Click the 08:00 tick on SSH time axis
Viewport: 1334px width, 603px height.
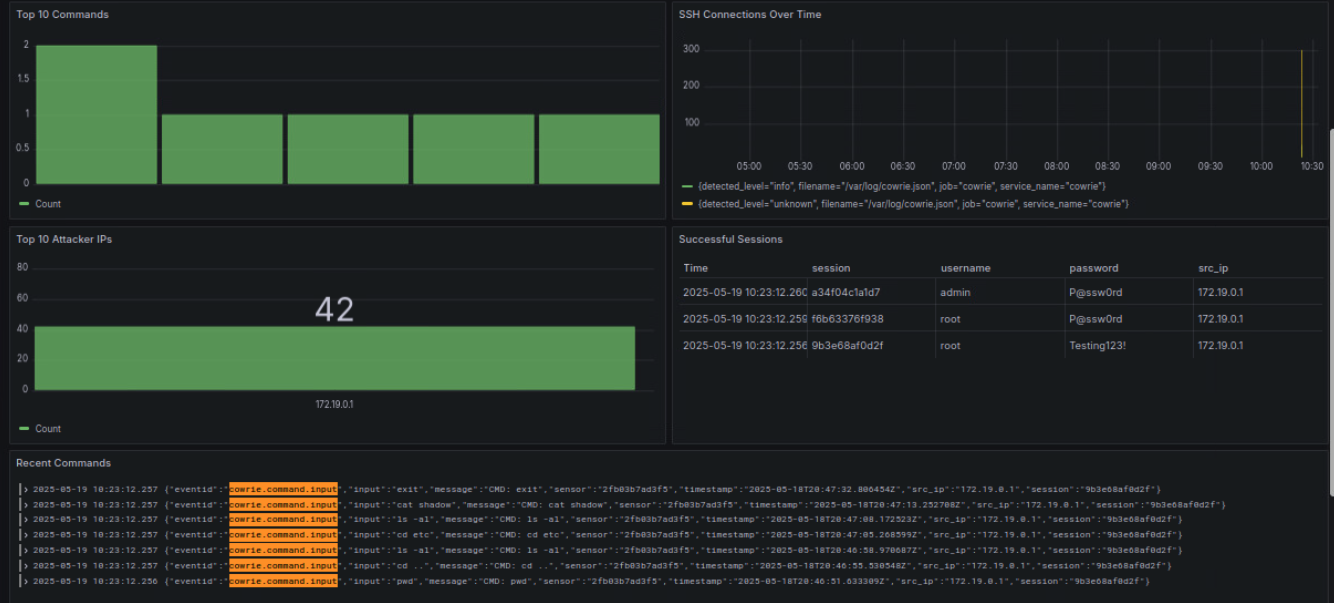pos(1056,166)
